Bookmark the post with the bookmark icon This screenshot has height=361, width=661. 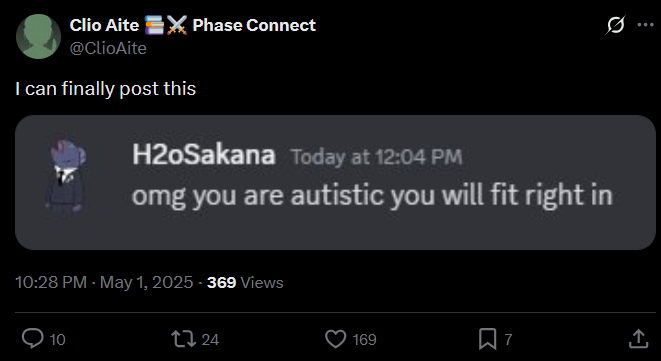pos(488,339)
